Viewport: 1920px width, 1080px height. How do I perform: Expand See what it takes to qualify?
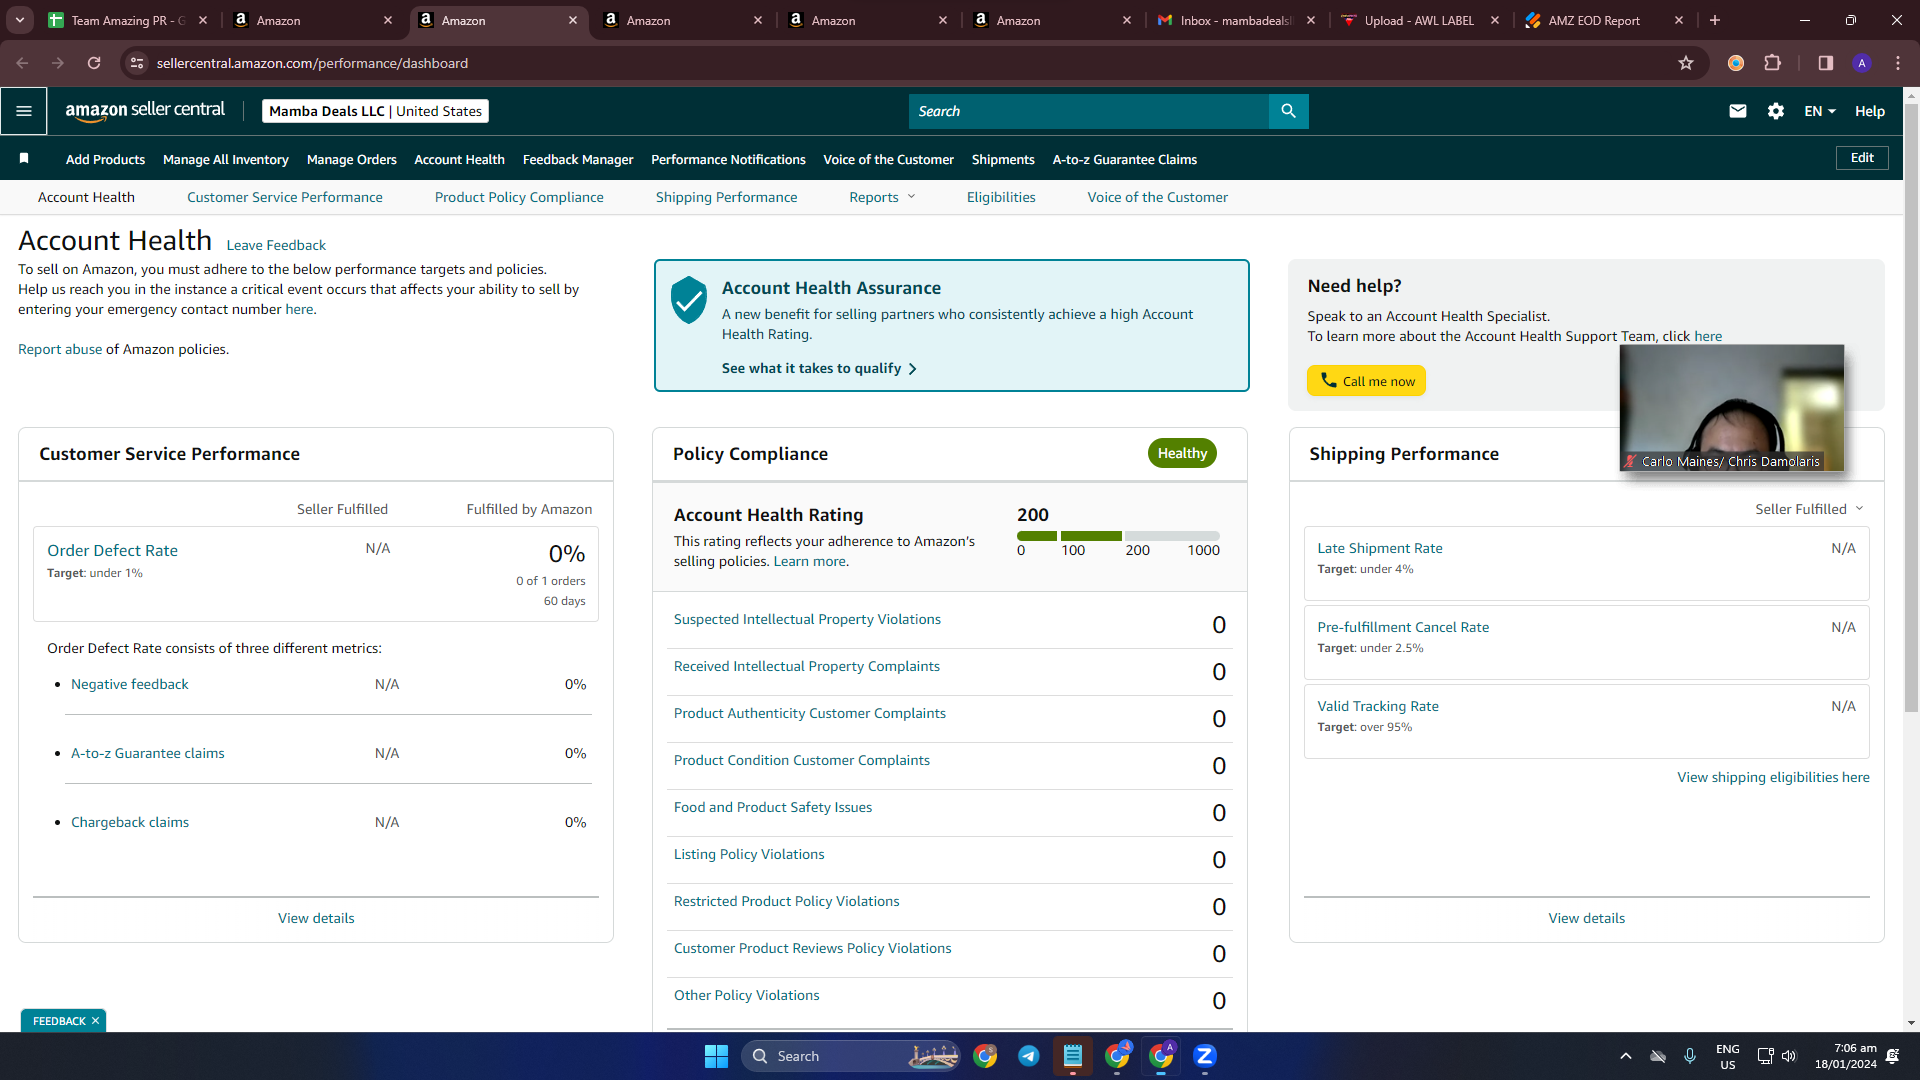tap(819, 368)
